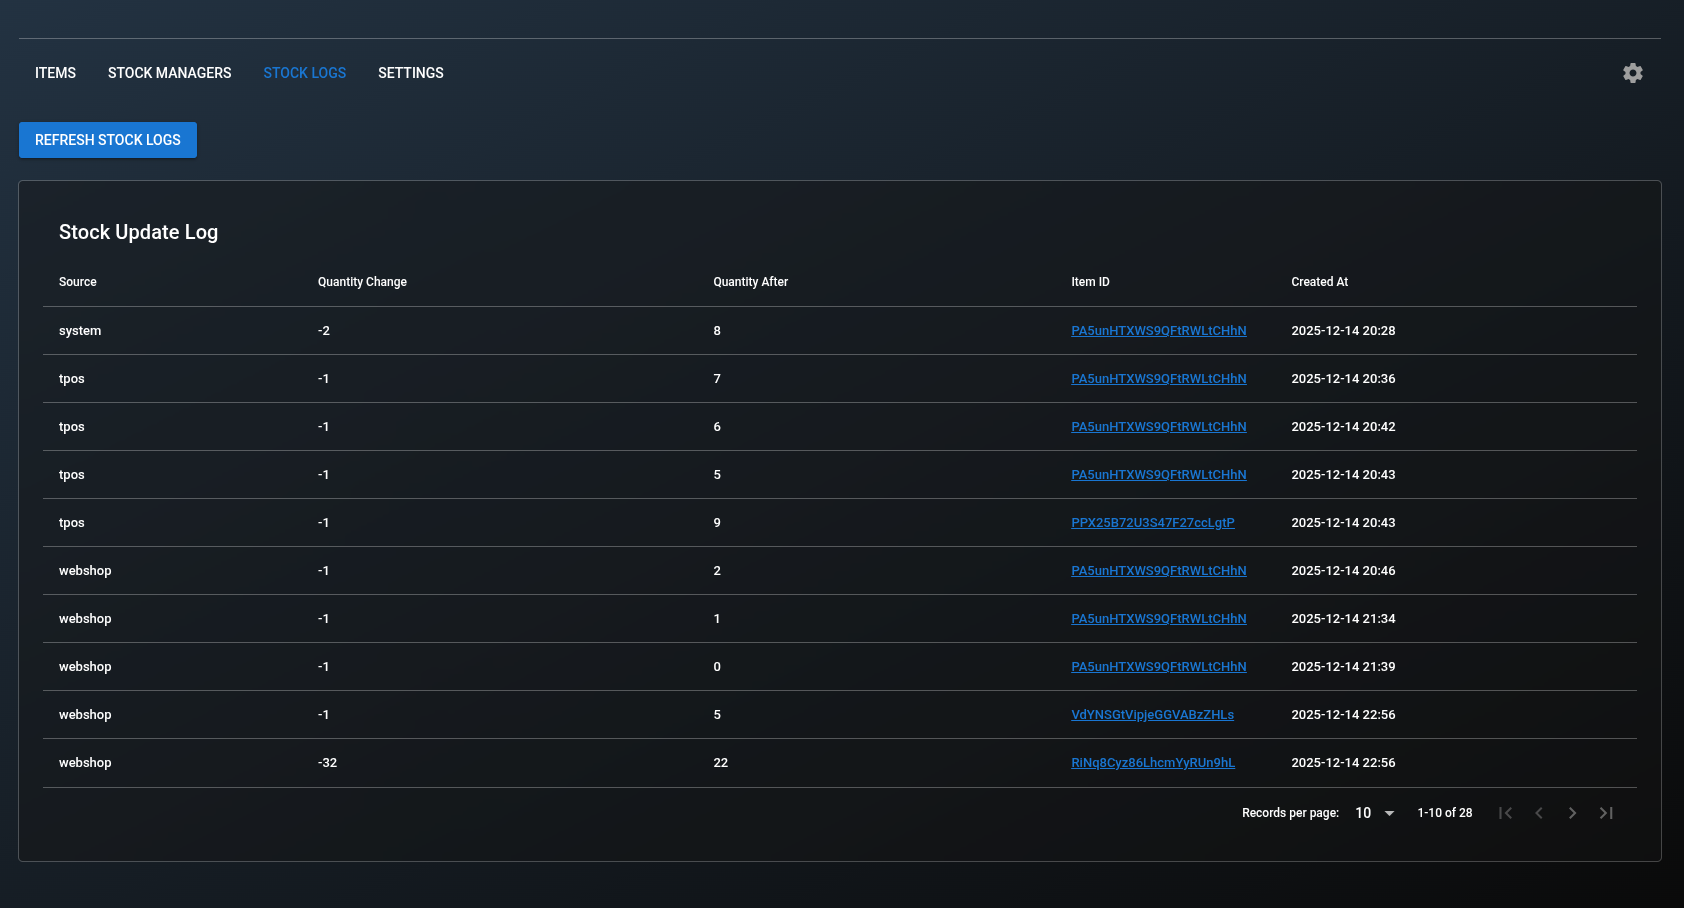
Task: Click the Item ID column header
Action: click(1090, 282)
